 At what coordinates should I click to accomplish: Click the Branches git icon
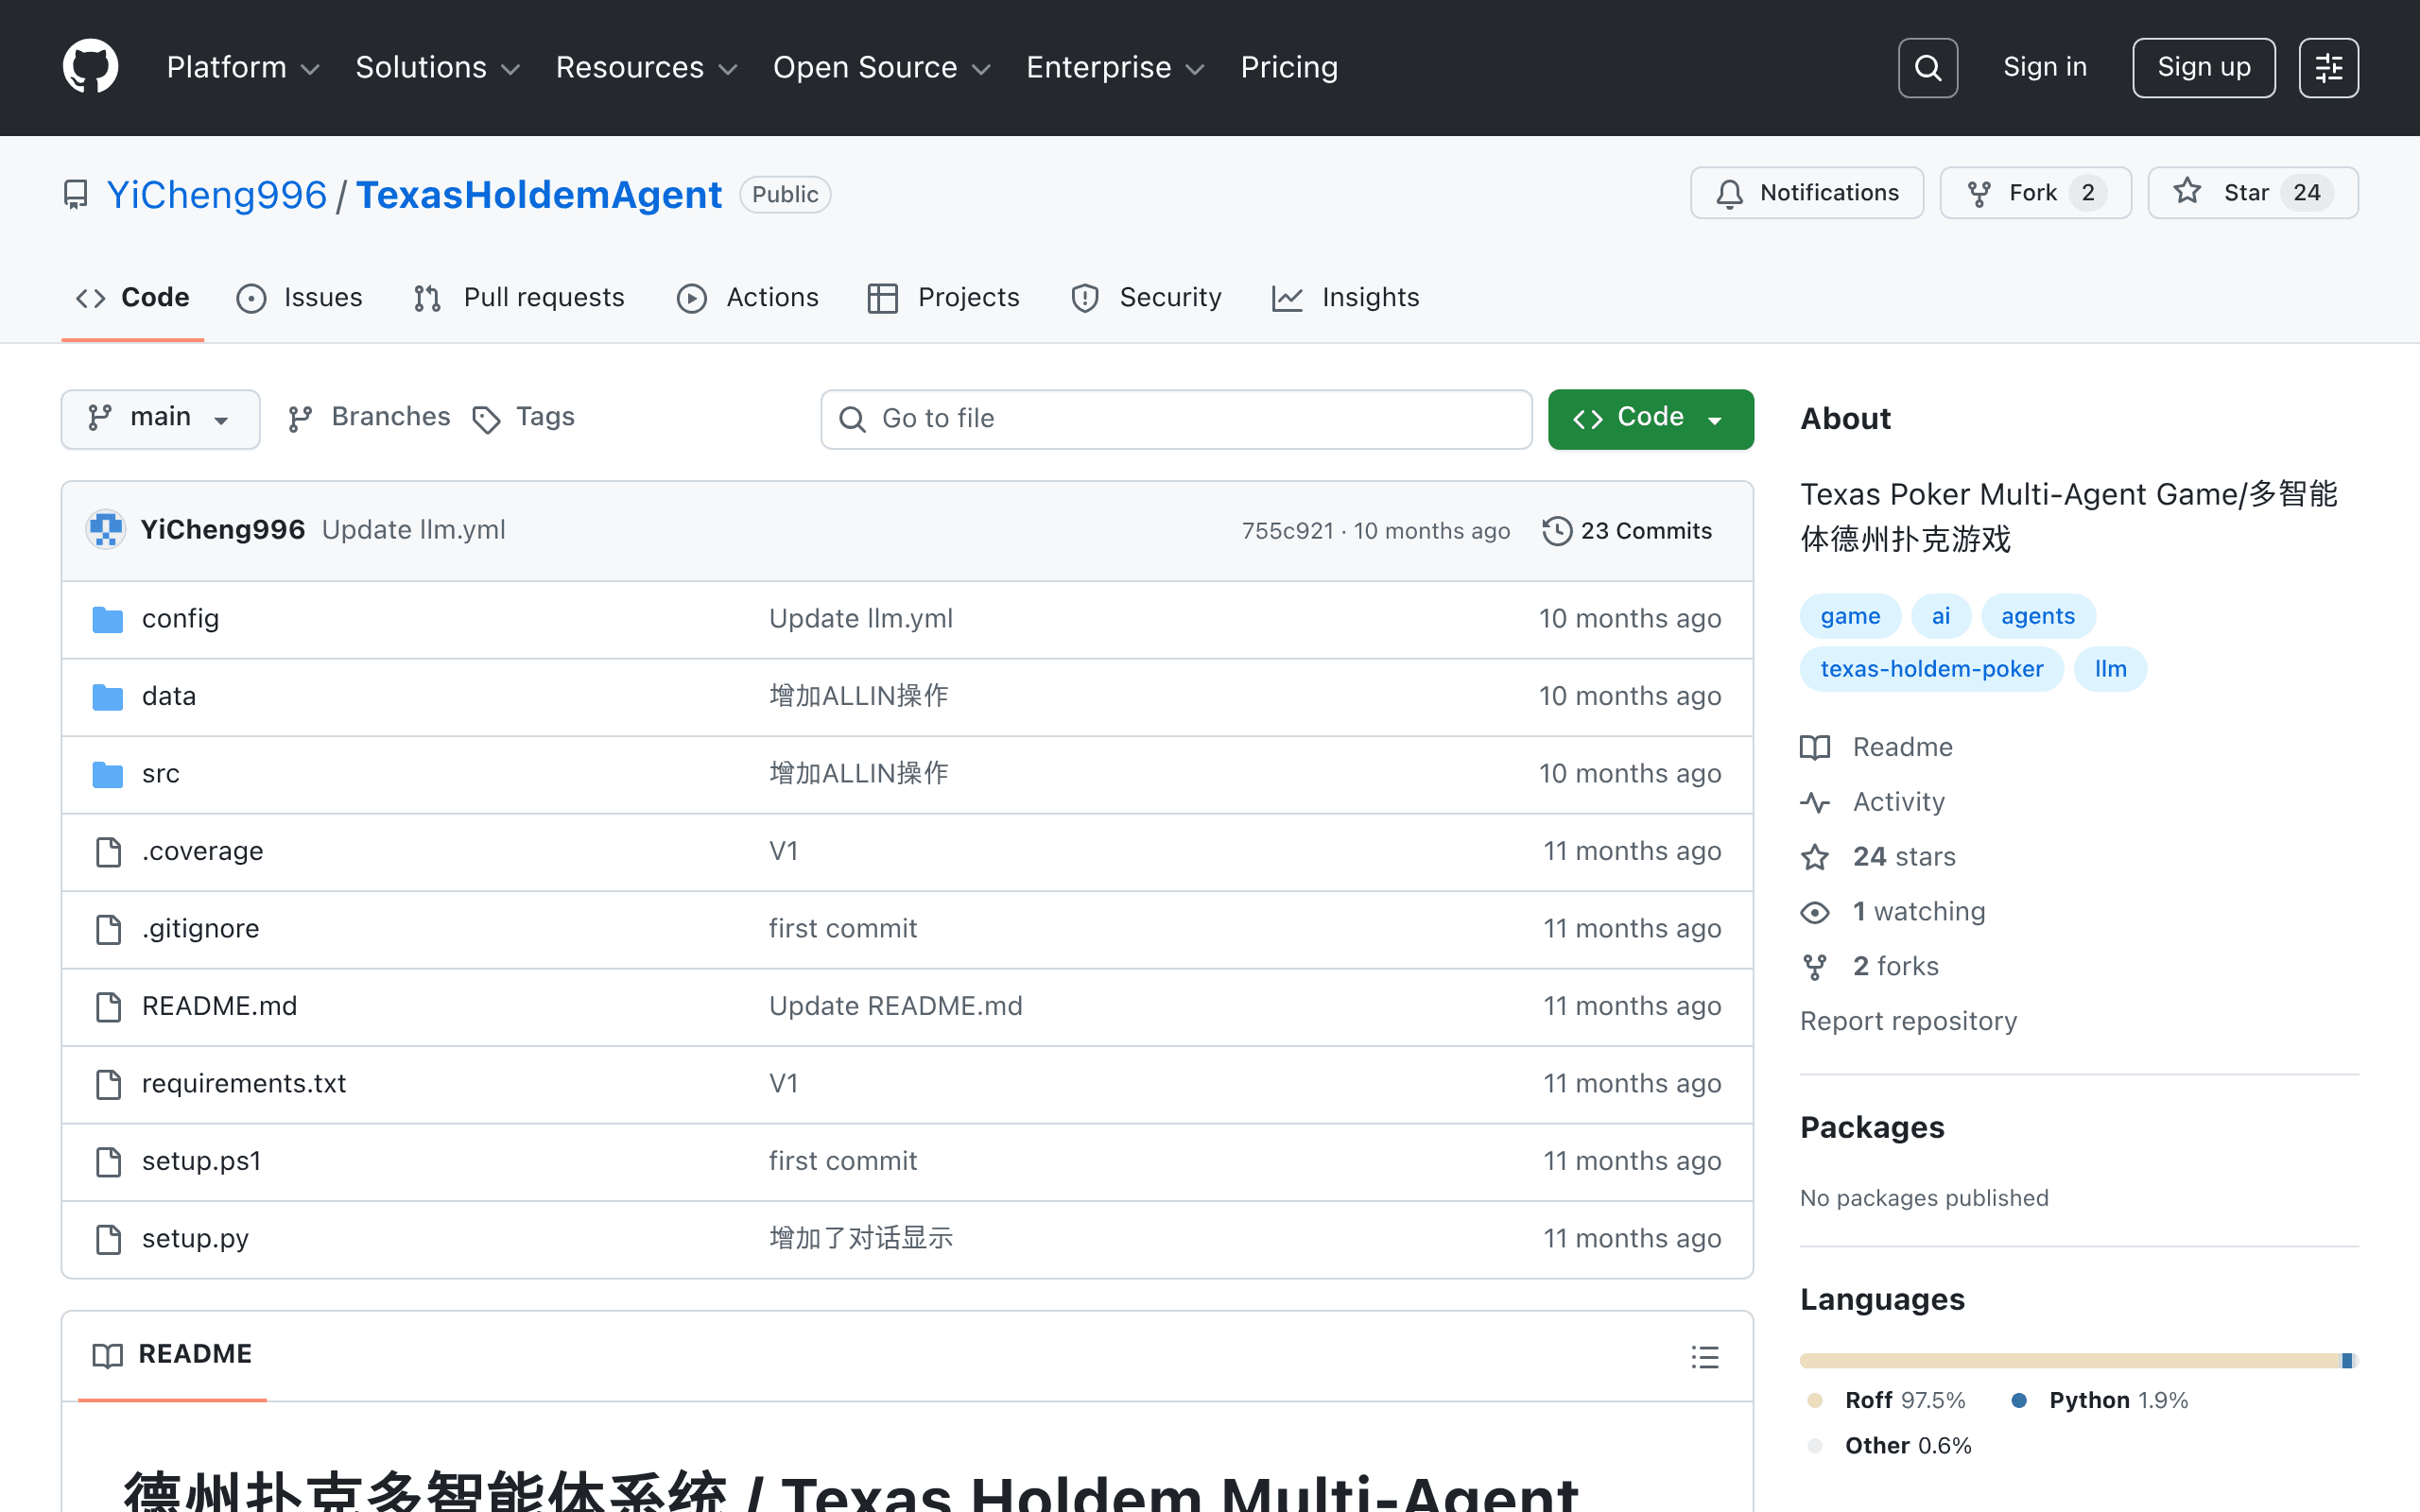(300, 419)
